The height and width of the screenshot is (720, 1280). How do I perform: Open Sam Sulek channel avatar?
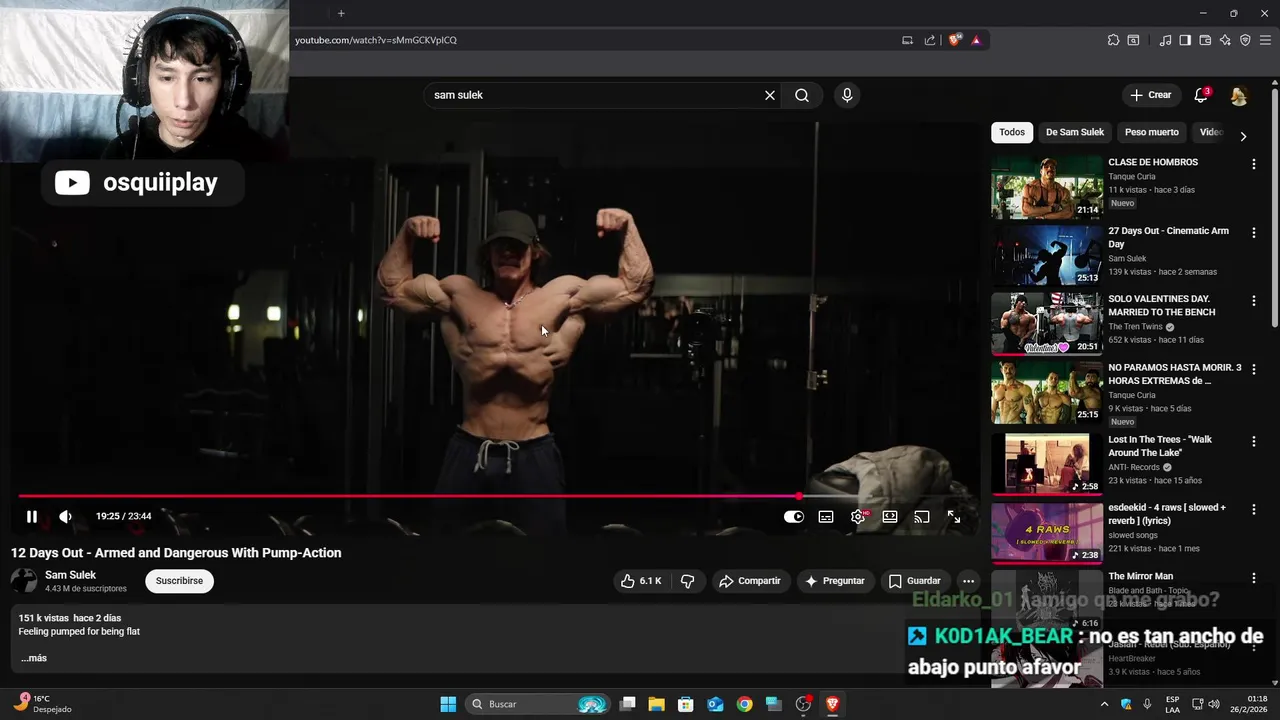point(24,581)
